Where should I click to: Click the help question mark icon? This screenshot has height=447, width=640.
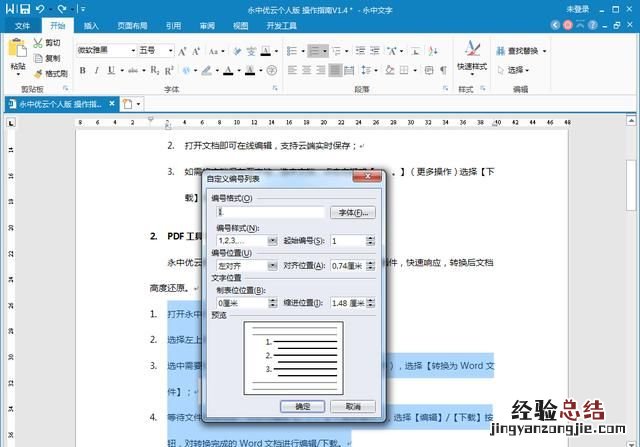coord(592,25)
